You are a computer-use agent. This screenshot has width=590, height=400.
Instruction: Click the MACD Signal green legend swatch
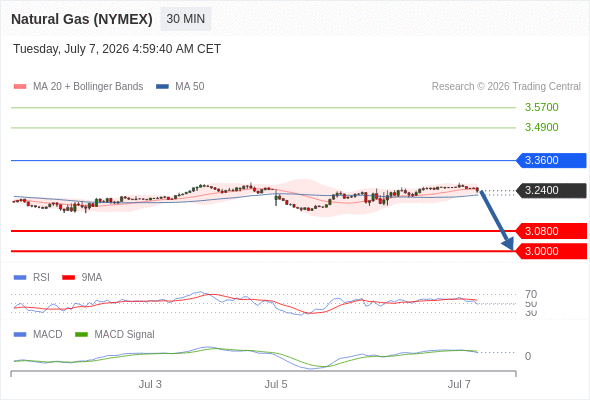(81, 334)
